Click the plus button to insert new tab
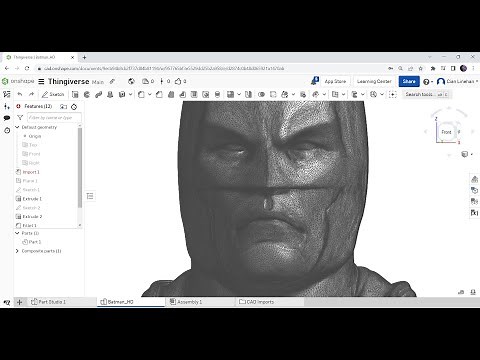This screenshot has width=480, height=360. (20, 302)
